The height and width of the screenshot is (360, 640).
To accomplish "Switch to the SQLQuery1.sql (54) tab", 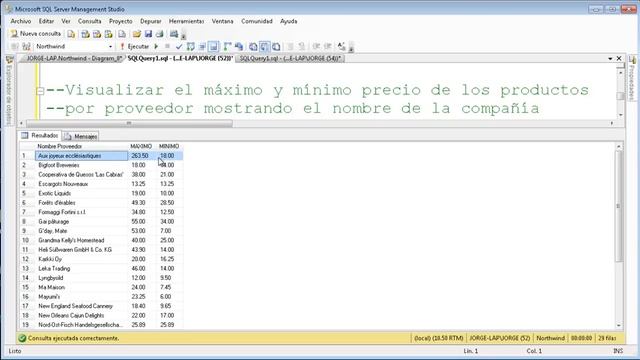I will (x=290, y=58).
